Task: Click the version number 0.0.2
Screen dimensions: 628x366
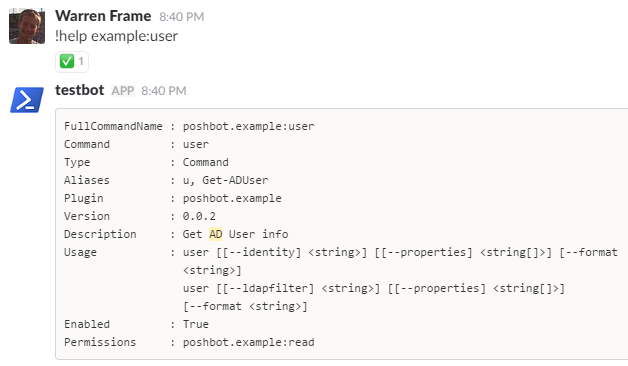Action: [x=199, y=216]
